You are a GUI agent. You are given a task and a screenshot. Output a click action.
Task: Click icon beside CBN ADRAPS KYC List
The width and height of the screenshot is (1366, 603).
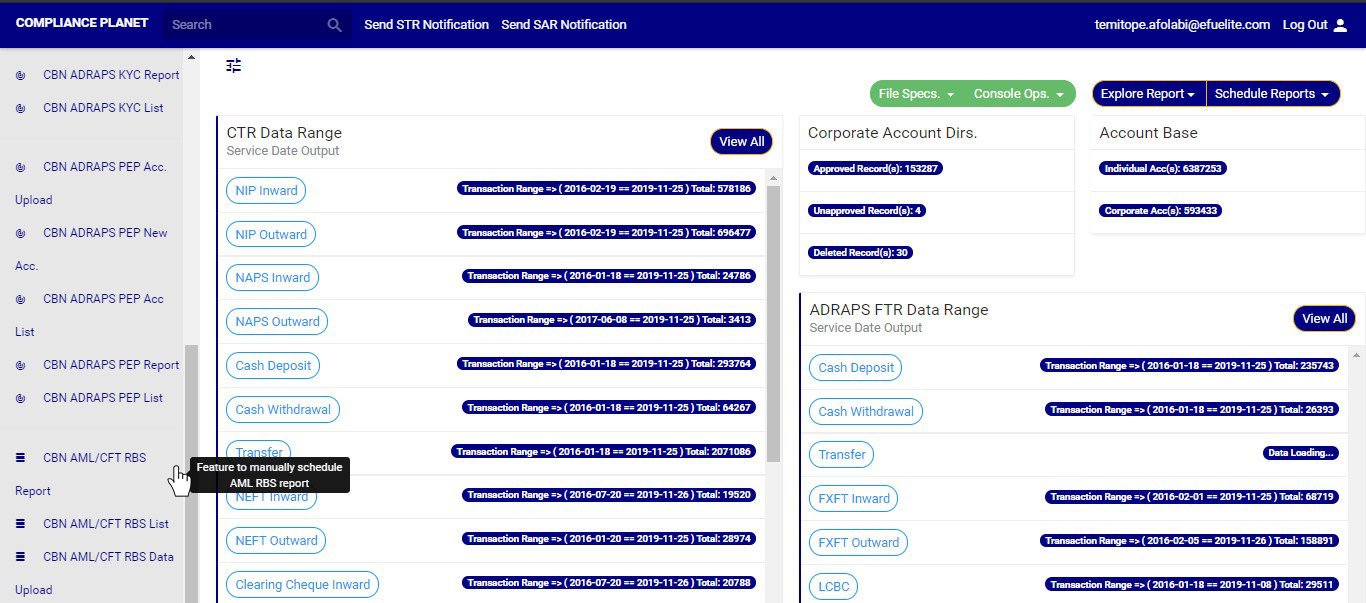click(x=21, y=108)
